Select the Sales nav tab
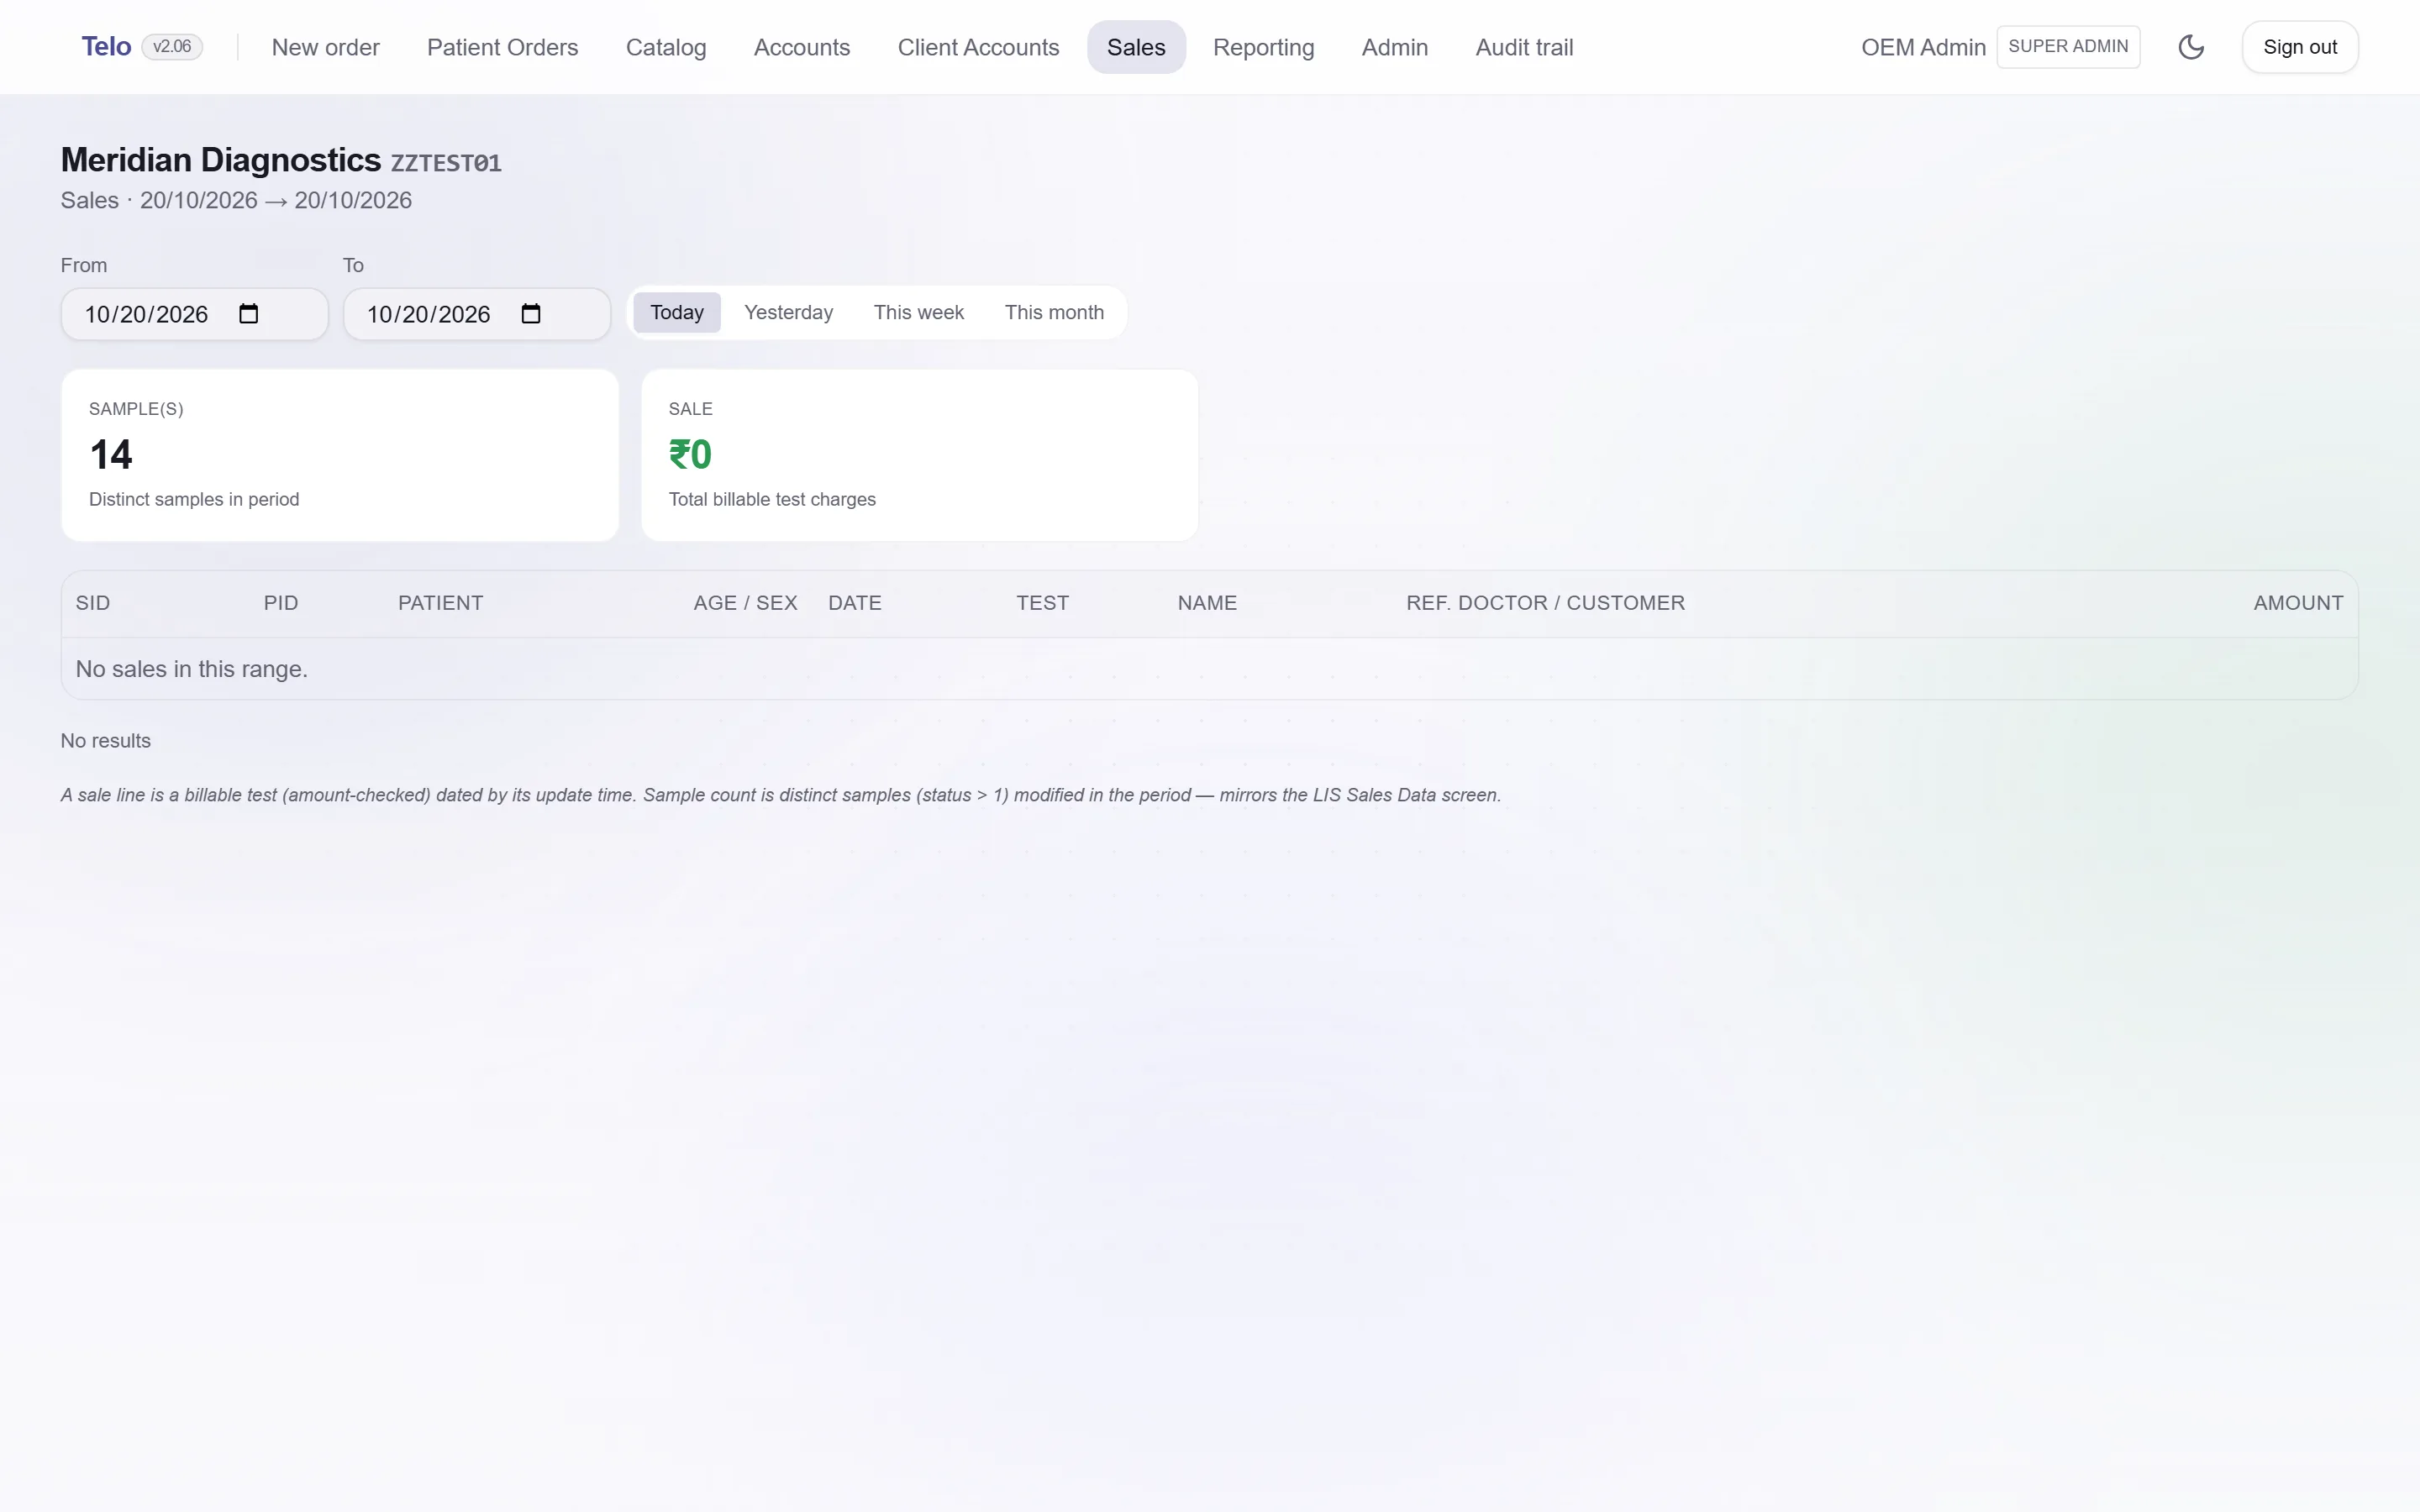2420x1512 pixels. pos(1136,47)
